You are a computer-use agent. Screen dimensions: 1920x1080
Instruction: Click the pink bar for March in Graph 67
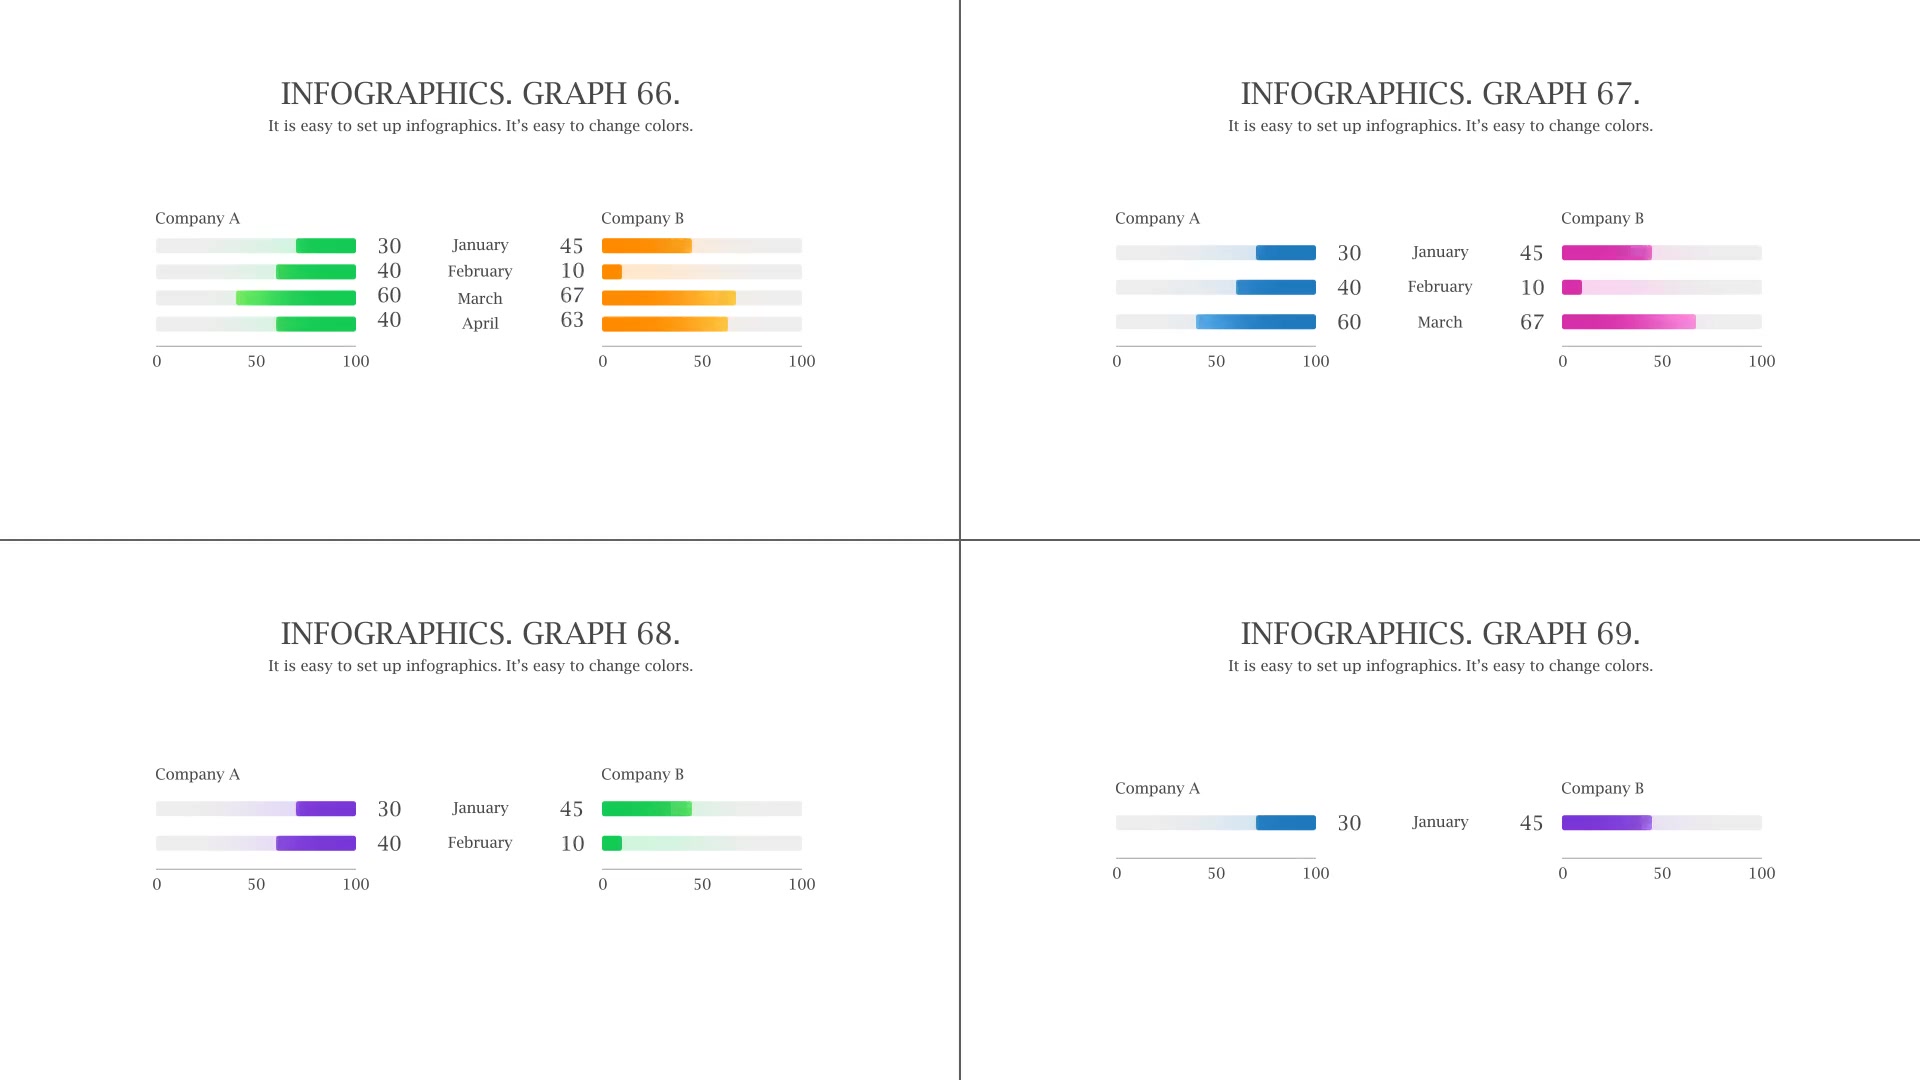1623,320
